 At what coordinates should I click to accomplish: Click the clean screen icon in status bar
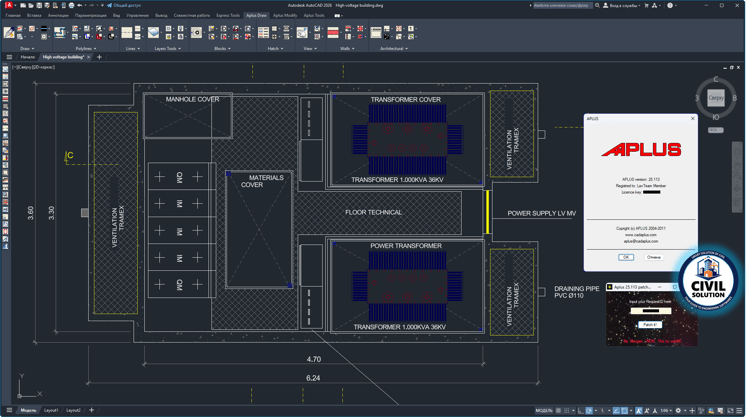tap(730, 410)
